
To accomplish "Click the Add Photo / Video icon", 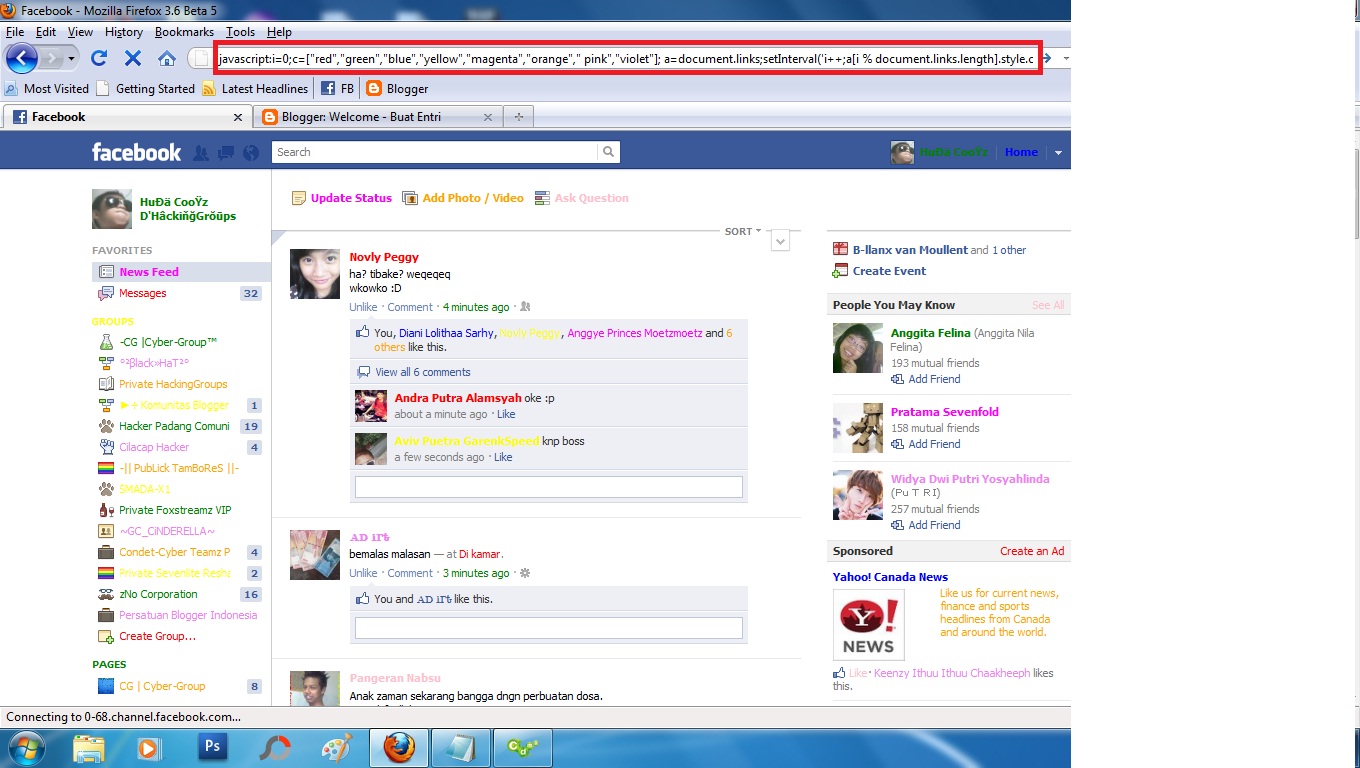I will pos(410,198).
